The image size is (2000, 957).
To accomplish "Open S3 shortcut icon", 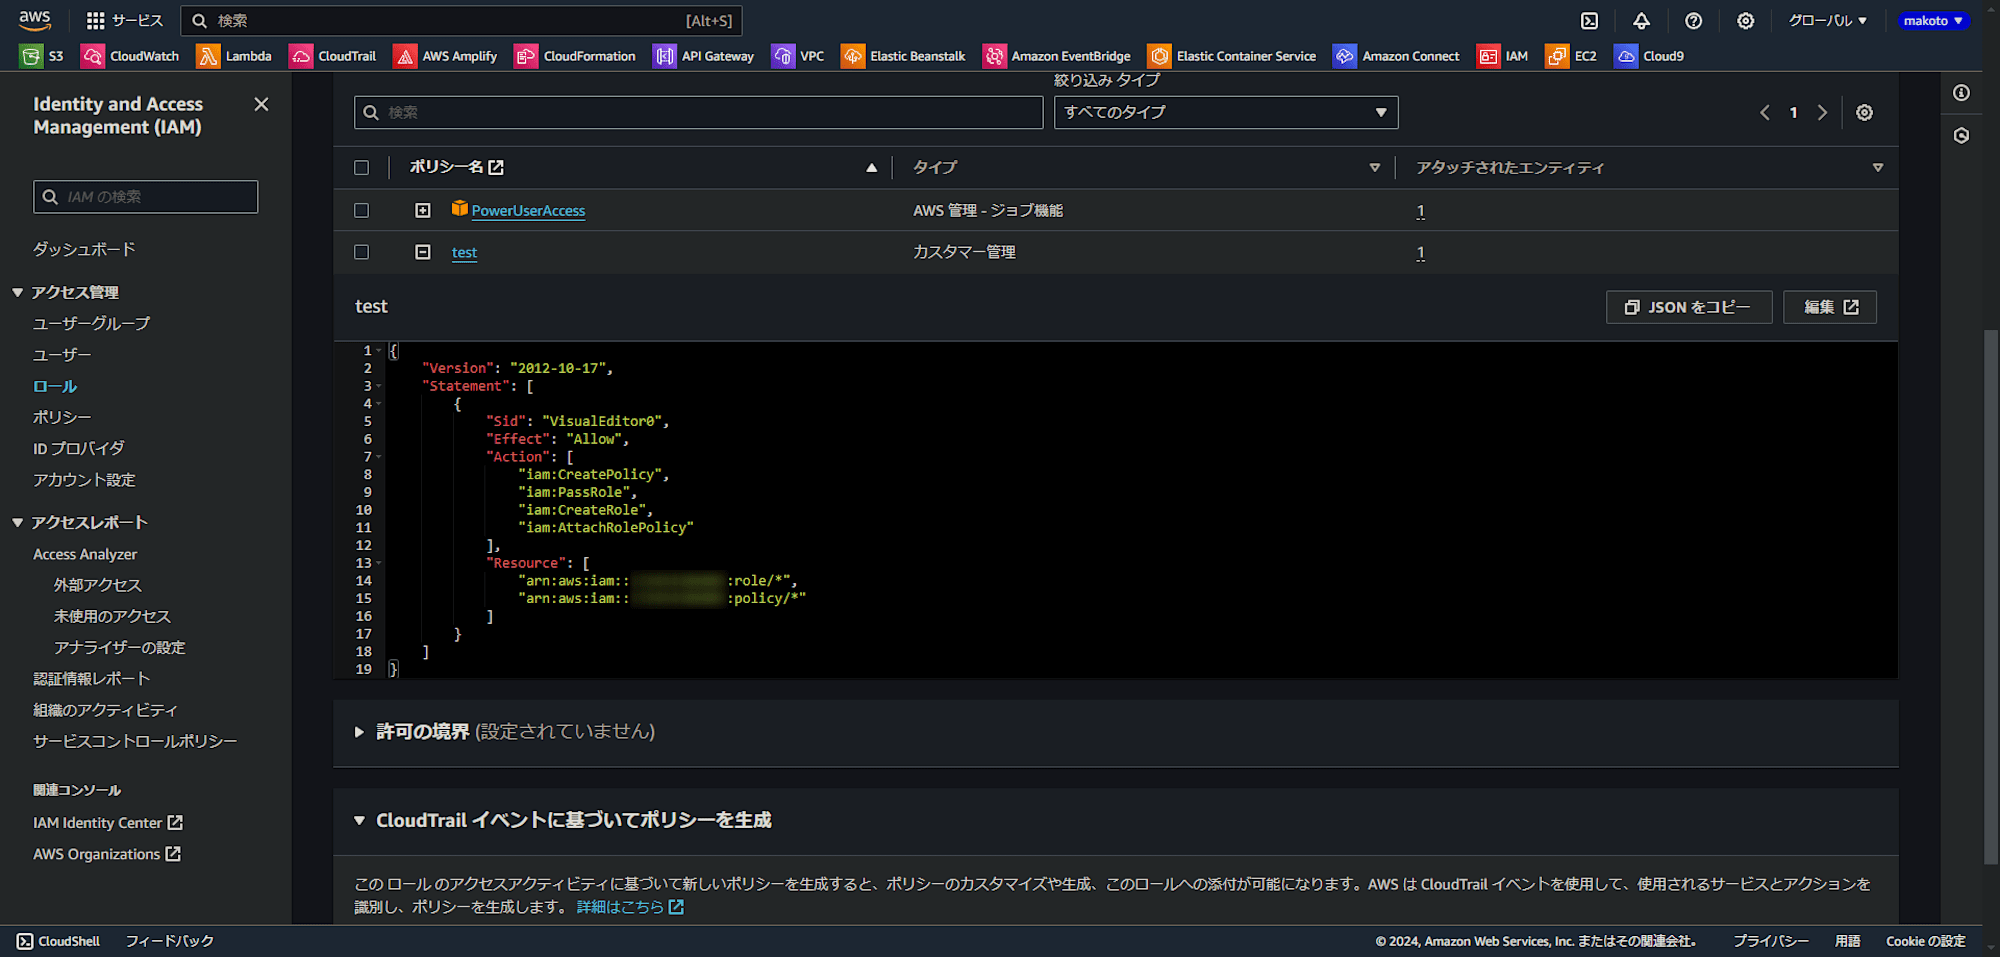I will 31,56.
